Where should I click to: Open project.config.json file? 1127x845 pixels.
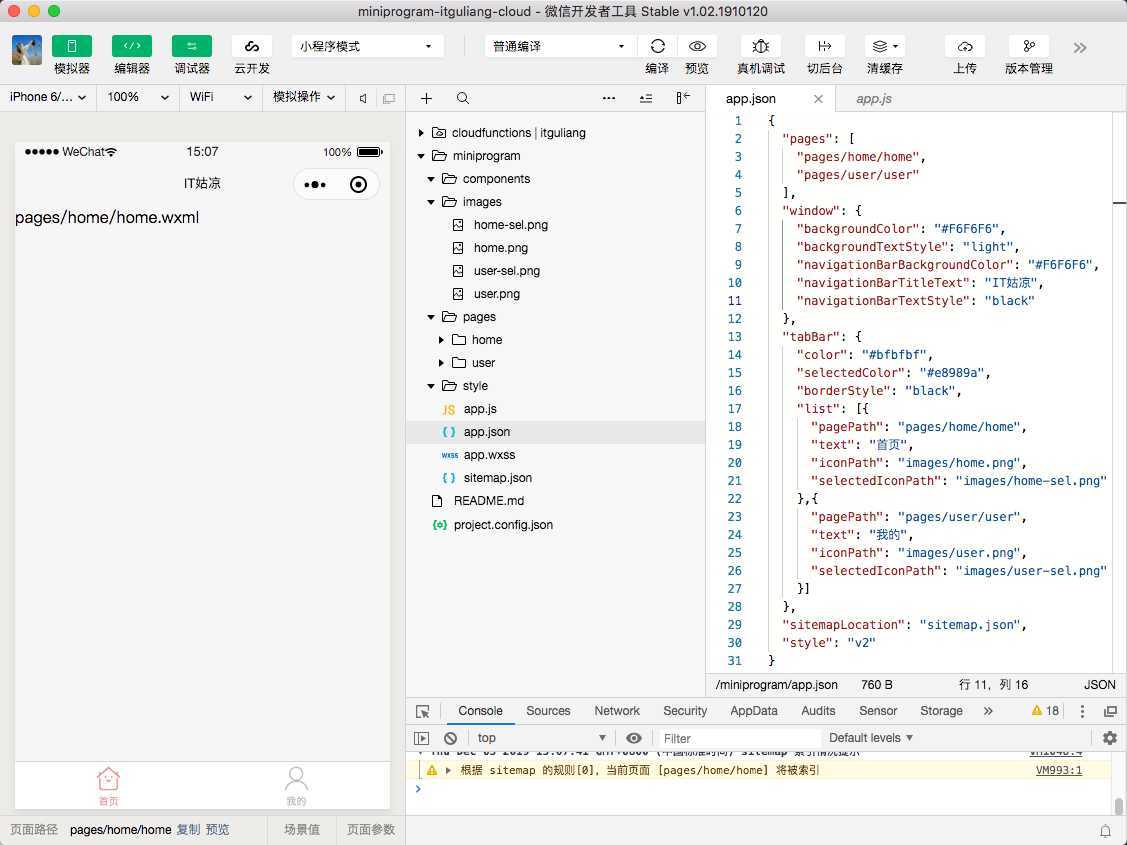tap(503, 525)
